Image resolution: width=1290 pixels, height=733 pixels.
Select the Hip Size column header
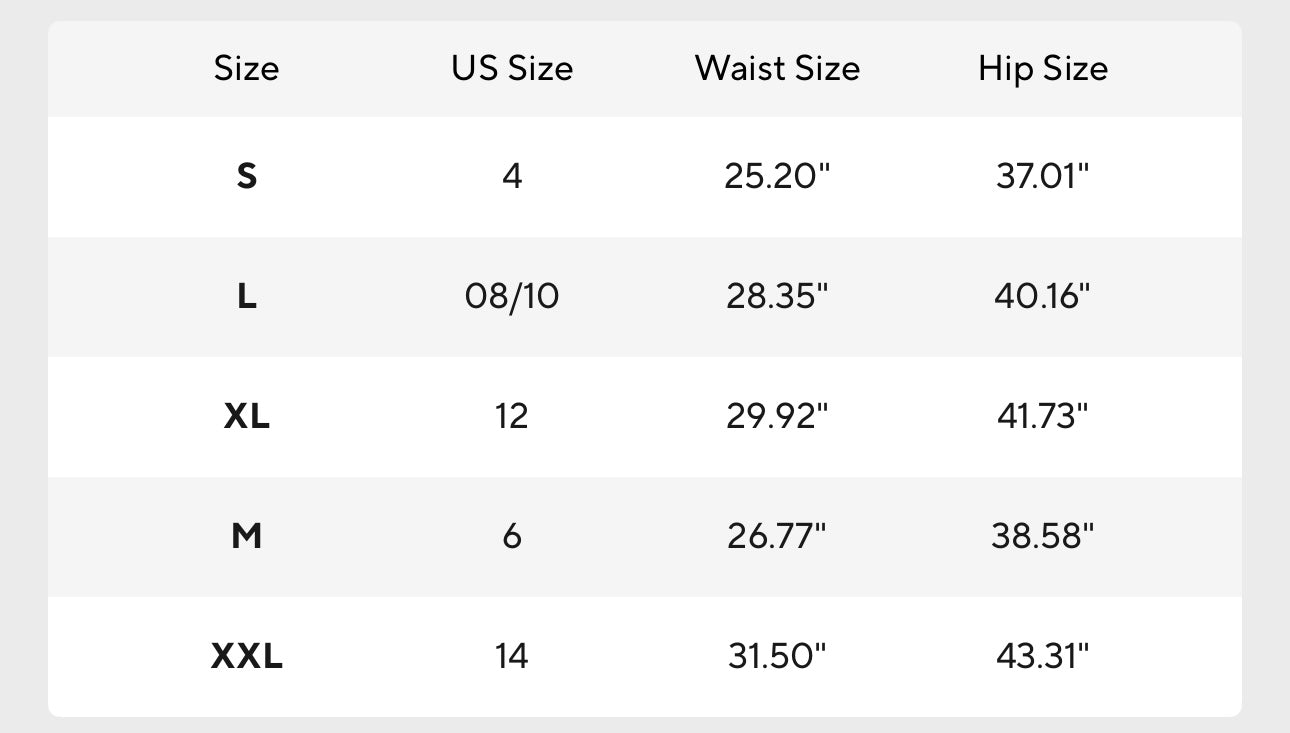[1043, 68]
